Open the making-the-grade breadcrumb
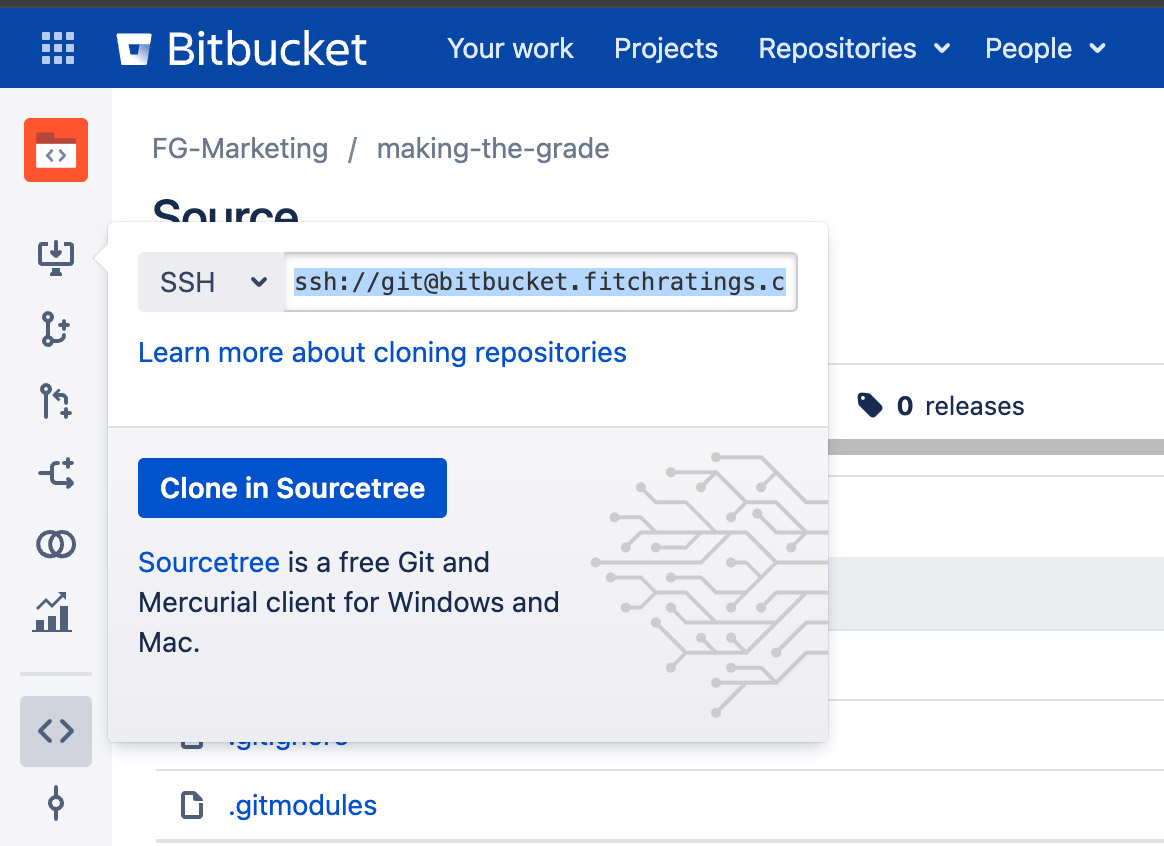The image size is (1164, 846). point(493,148)
